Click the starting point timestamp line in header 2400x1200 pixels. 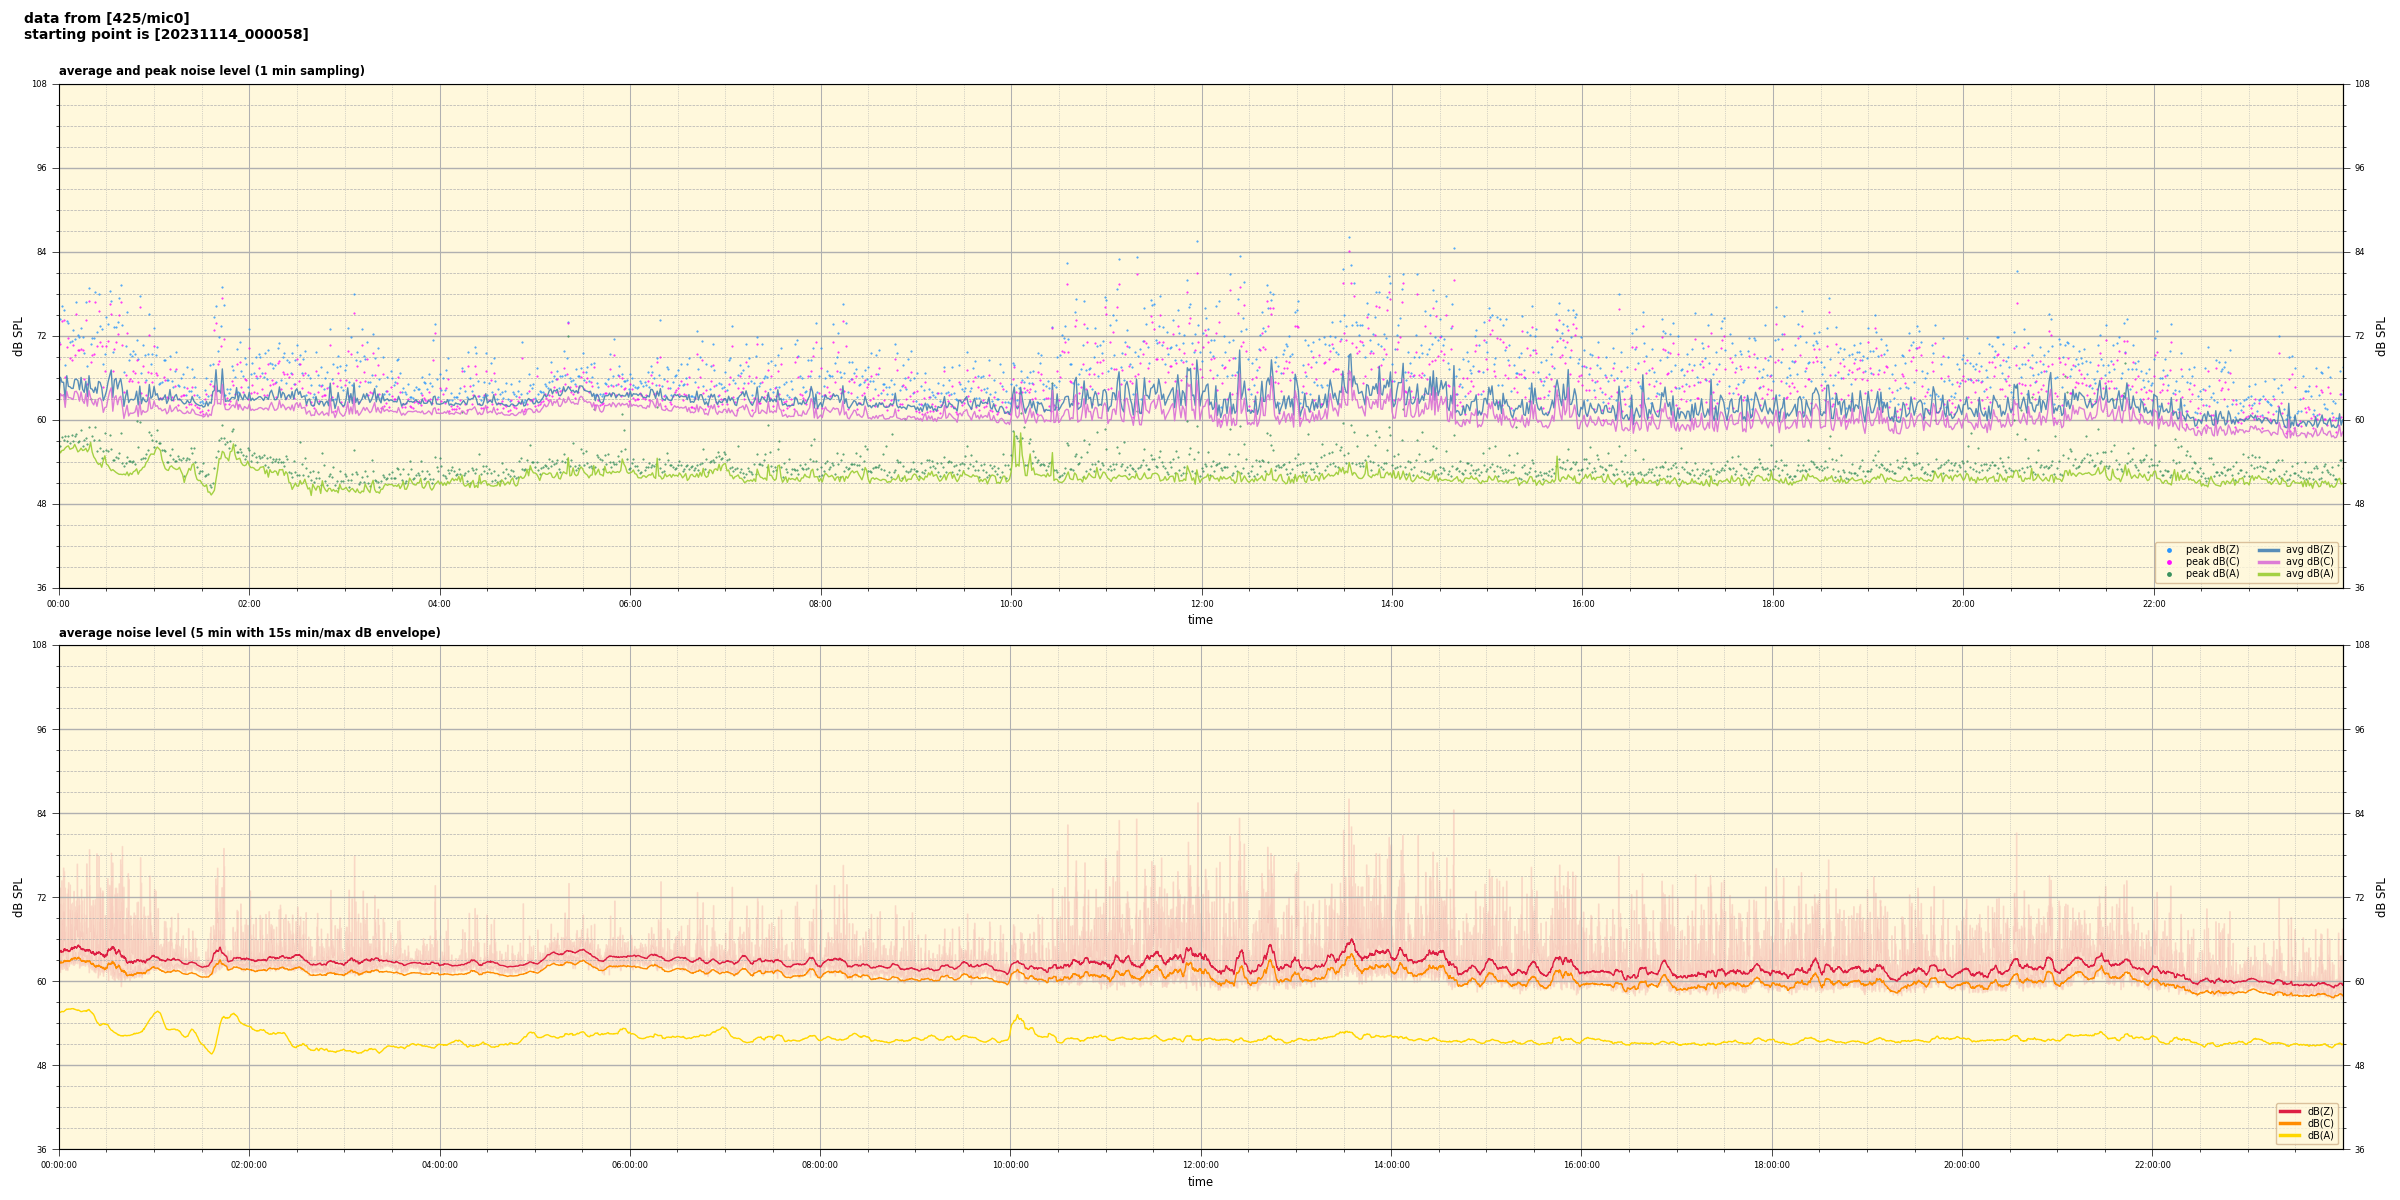click(x=166, y=35)
